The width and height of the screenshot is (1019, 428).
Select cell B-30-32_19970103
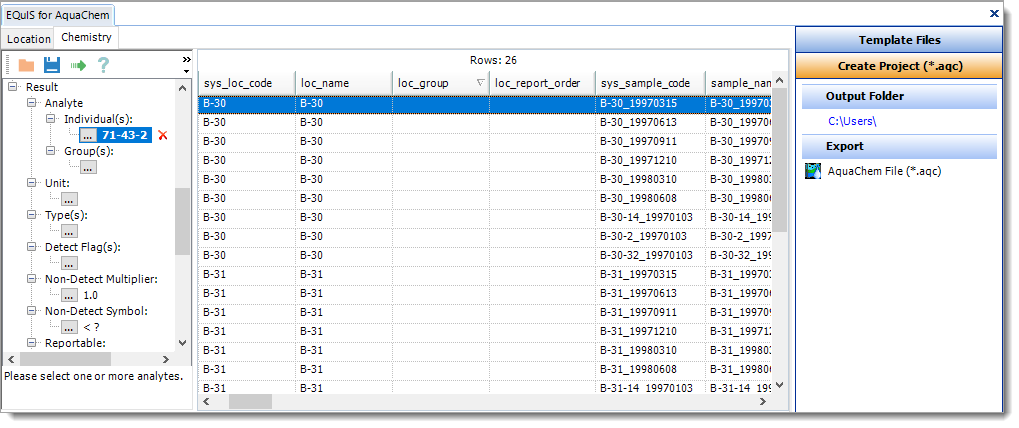(650, 255)
